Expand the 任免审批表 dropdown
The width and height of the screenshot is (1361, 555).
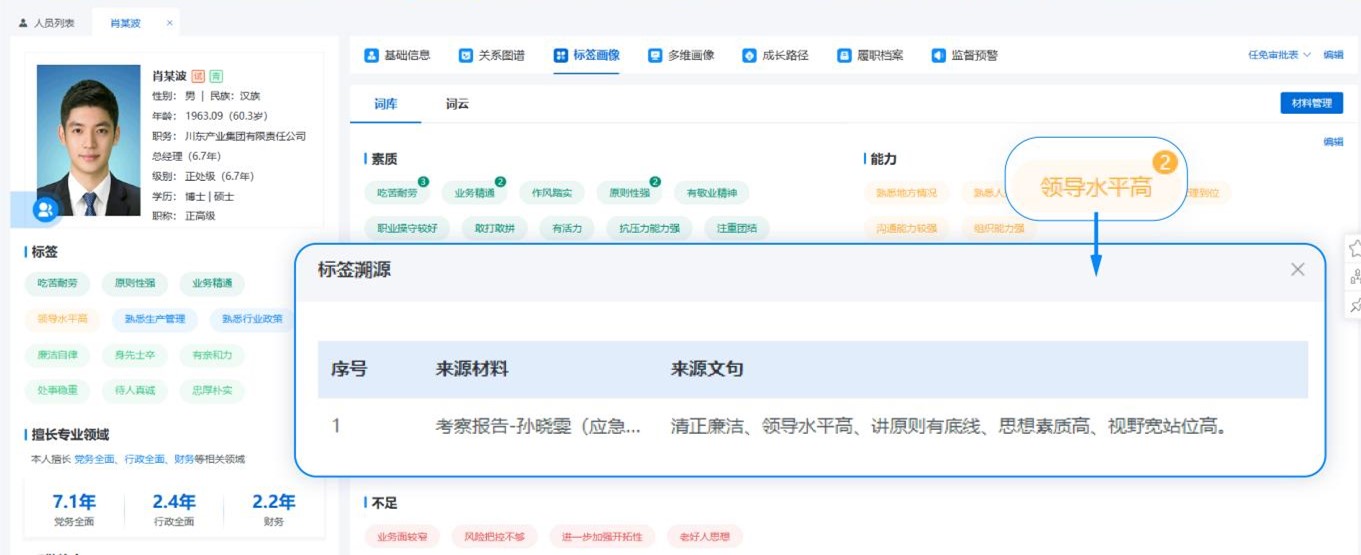(1278, 56)
